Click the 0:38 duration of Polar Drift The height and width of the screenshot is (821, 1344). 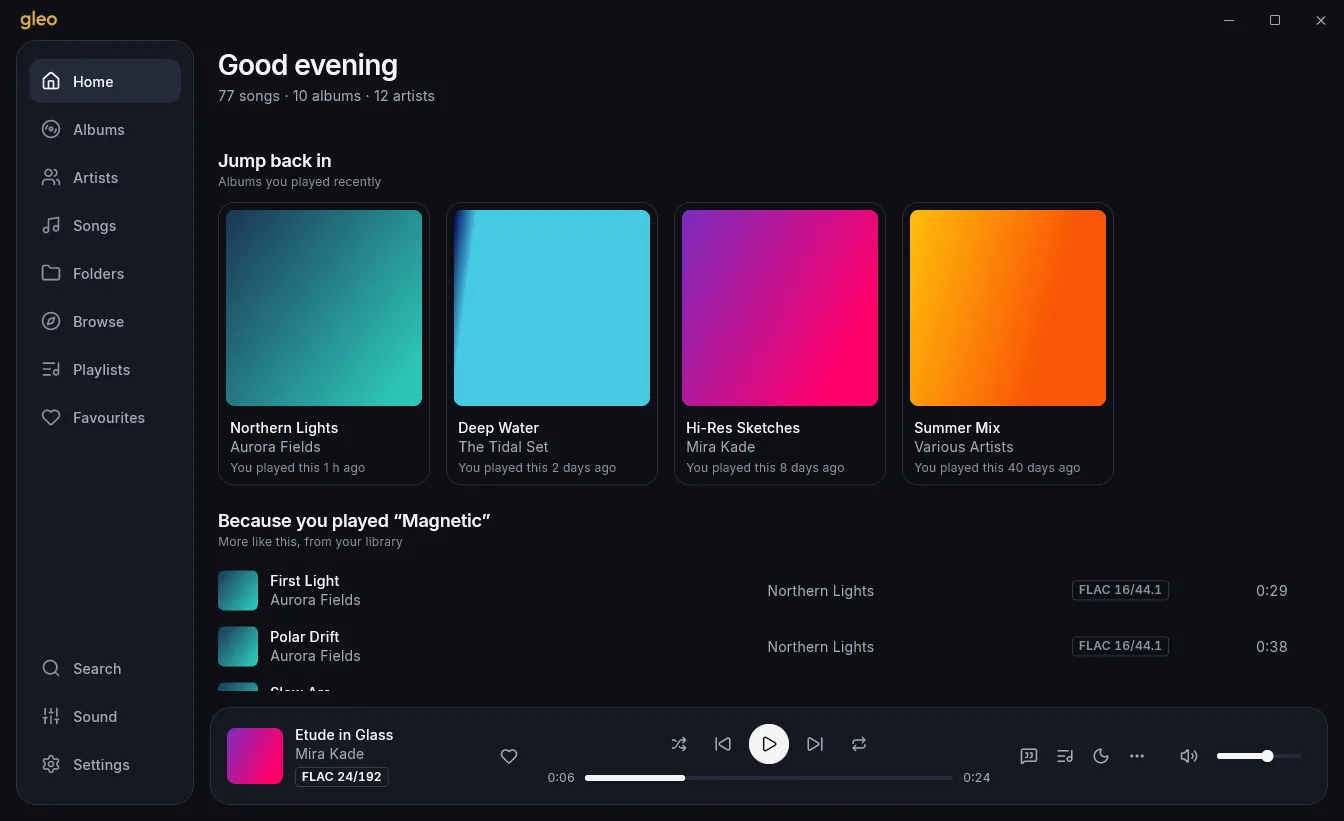click(x=1272, y=647)
